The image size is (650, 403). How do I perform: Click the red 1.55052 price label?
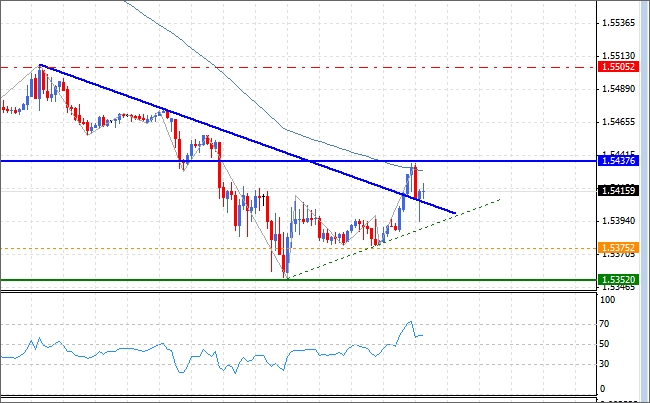point(618,67)
